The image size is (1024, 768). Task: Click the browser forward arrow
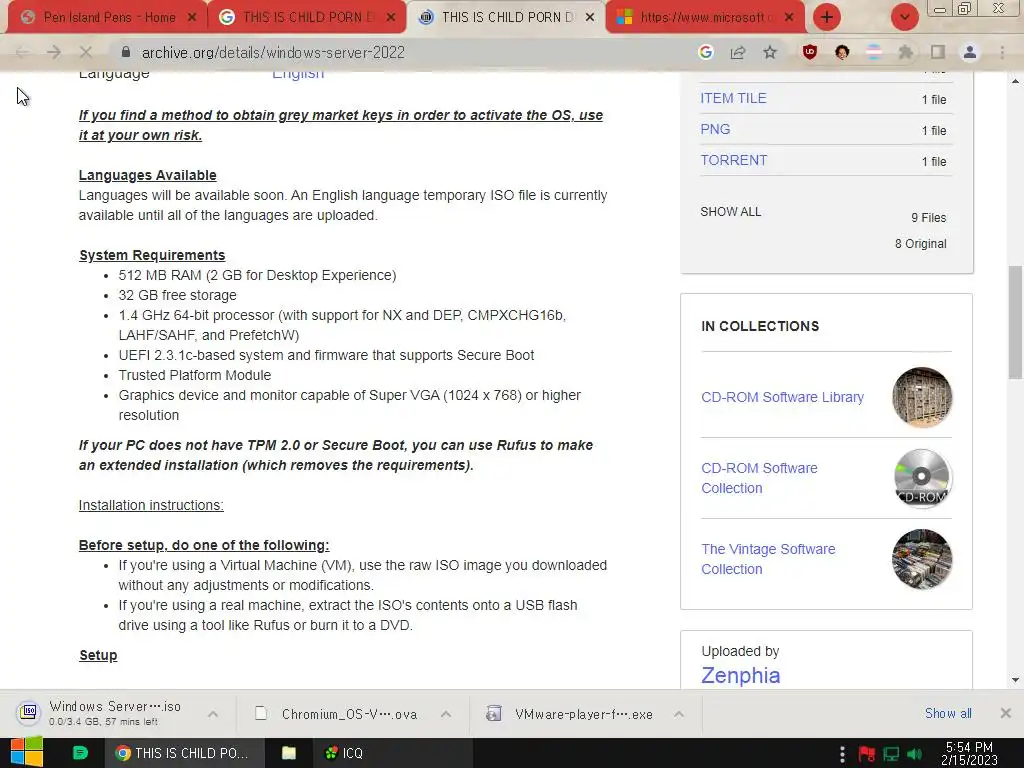pos(54,52)
